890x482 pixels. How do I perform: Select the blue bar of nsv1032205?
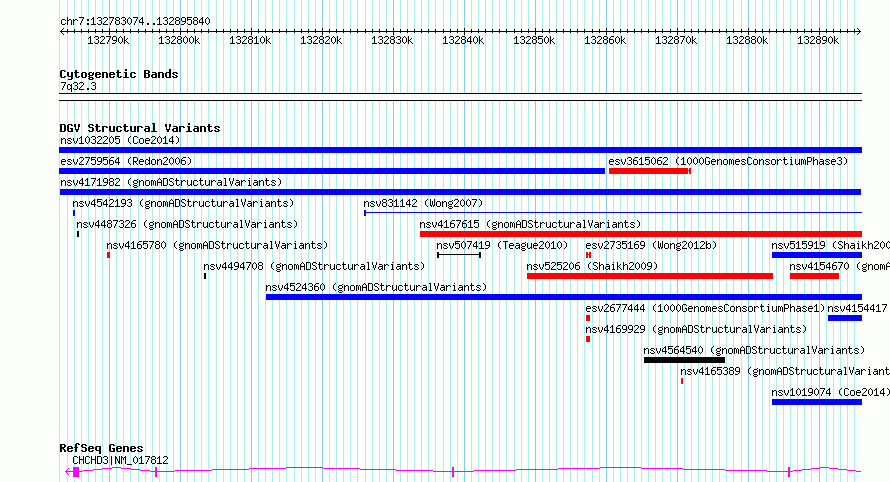tap(460, 150)
